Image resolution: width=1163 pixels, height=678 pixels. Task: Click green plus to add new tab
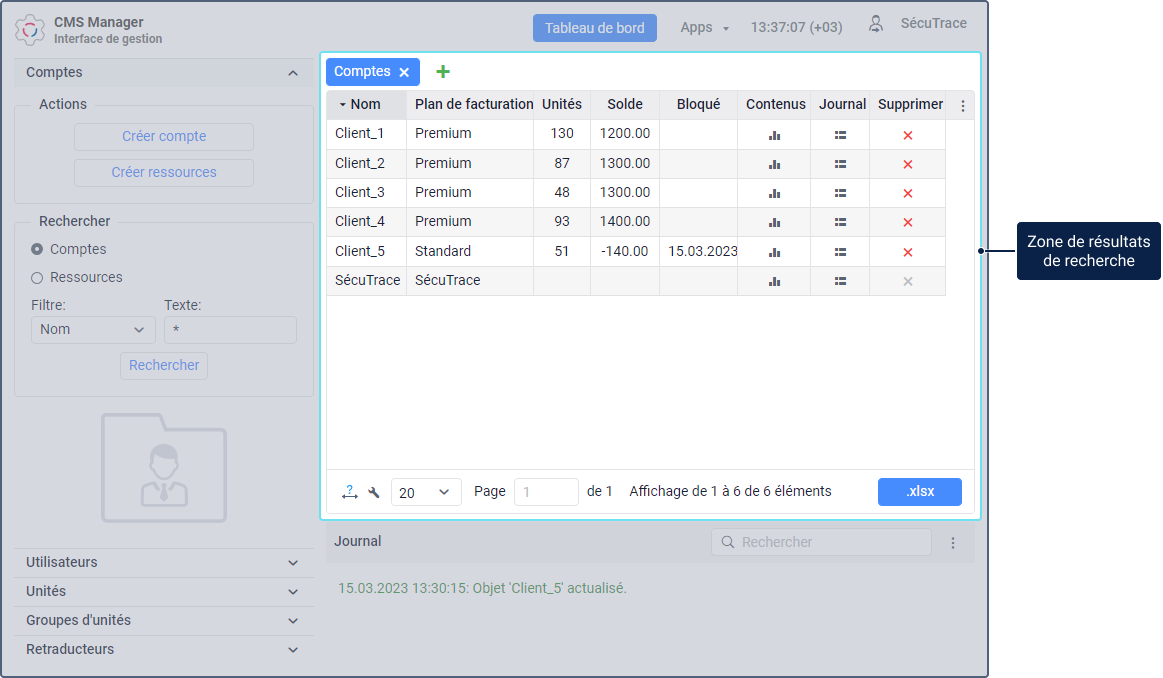[x=443, y=72]
